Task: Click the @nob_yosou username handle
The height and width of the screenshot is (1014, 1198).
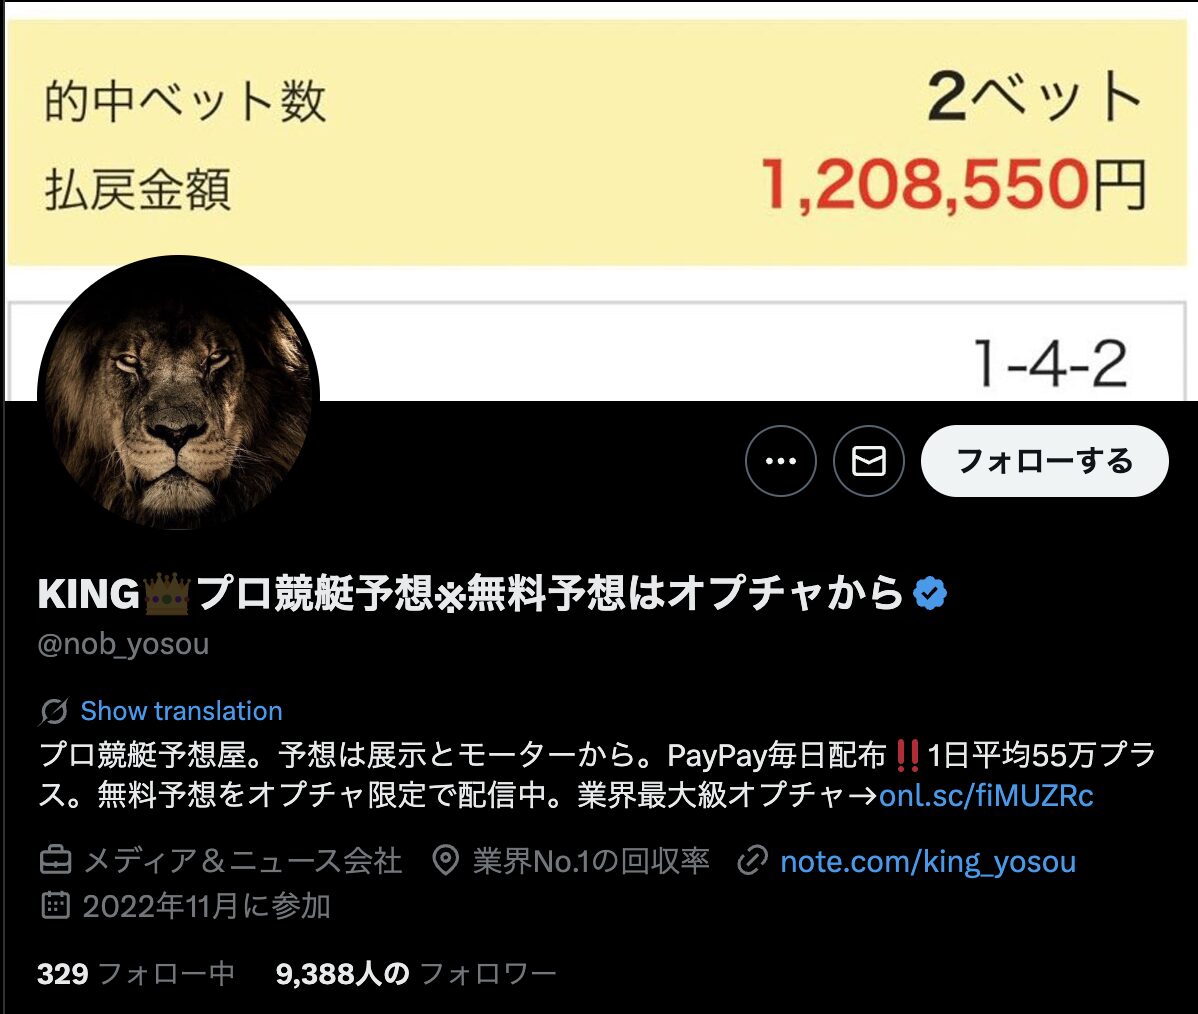Action: (123, 644)
